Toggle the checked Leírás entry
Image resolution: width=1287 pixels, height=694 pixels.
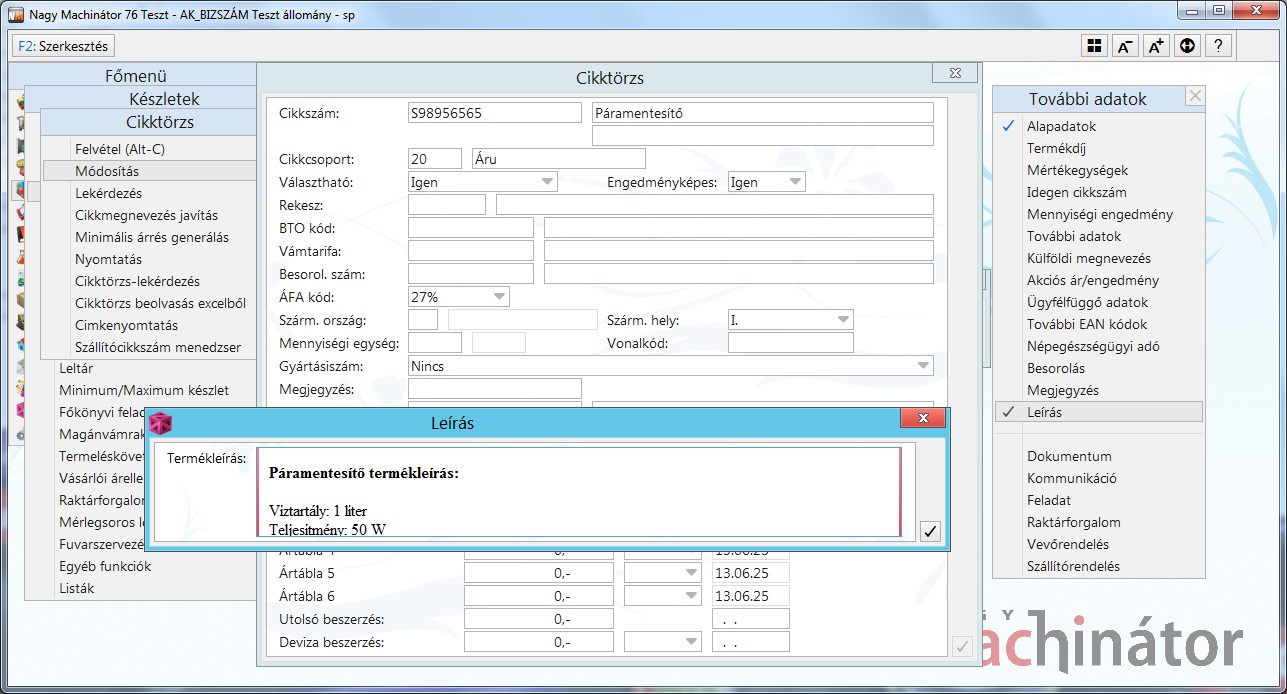1044,412
